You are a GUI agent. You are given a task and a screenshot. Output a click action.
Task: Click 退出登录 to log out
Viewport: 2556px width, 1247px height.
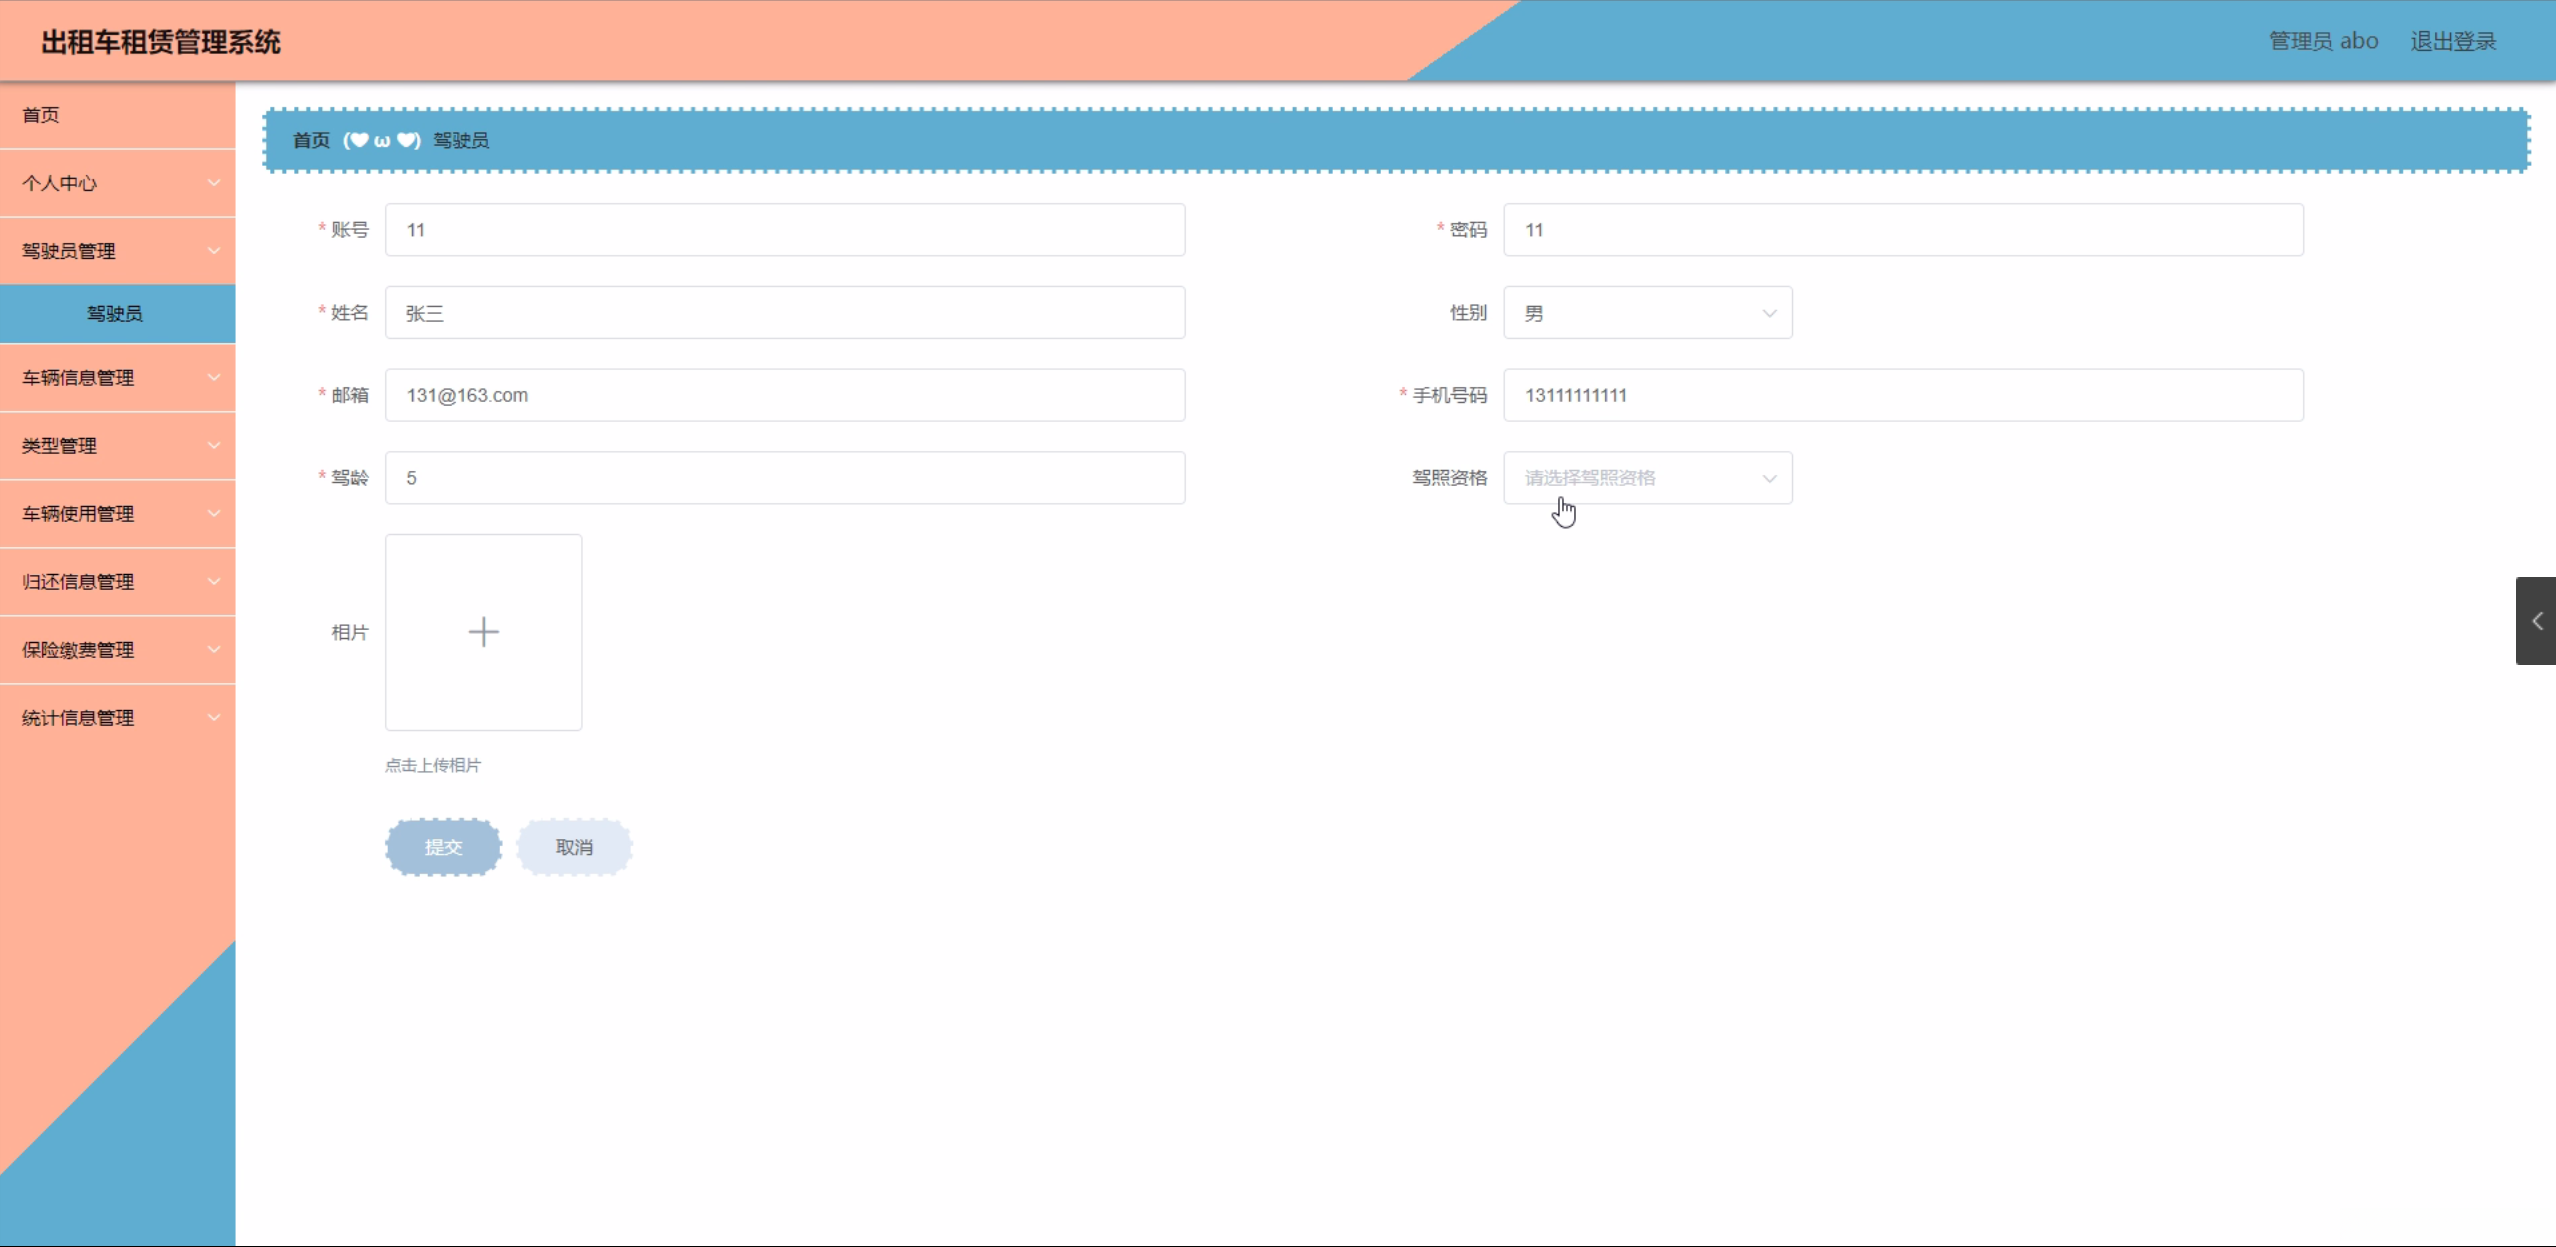[2452, 41]
